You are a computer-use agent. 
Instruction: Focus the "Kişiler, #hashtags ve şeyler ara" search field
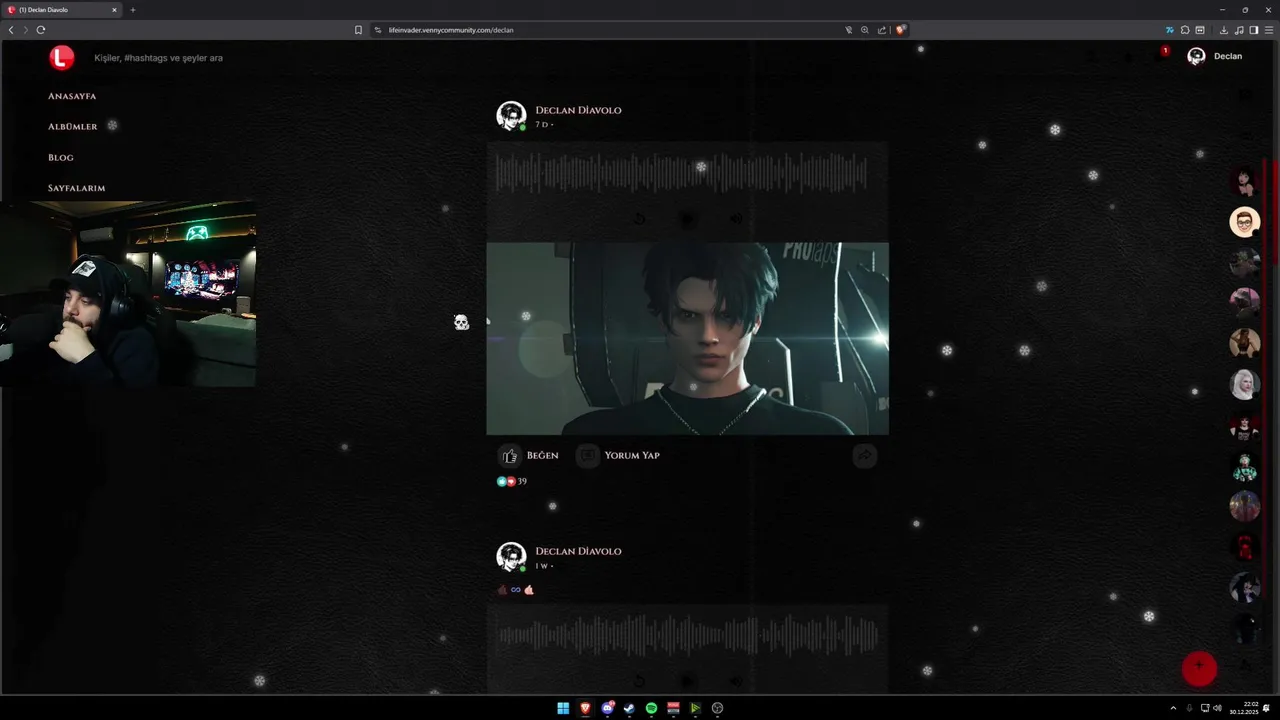[158, 58]
